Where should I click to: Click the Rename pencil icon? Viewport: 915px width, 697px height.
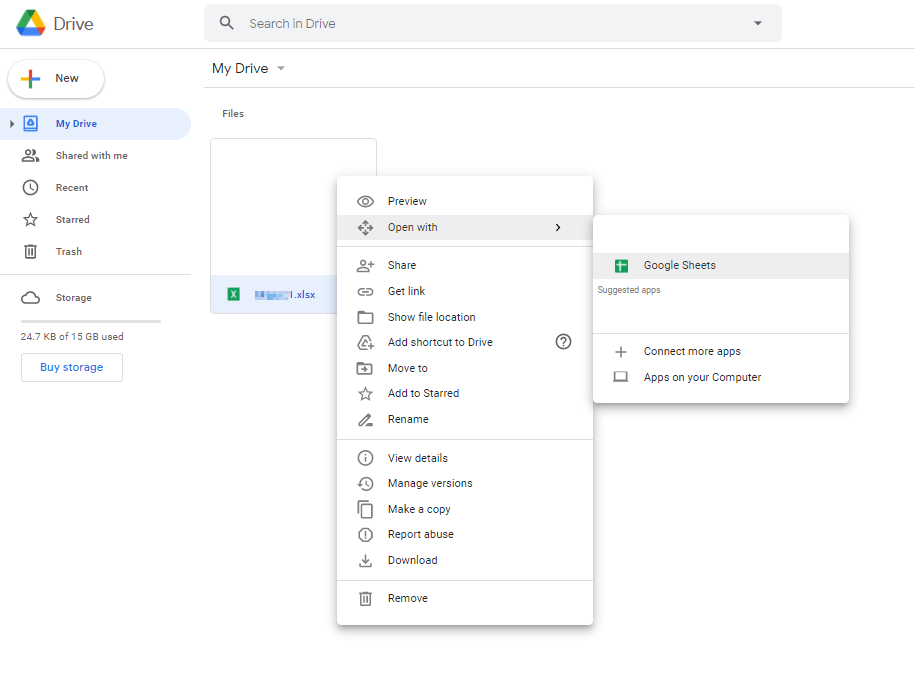pos(365,420)
